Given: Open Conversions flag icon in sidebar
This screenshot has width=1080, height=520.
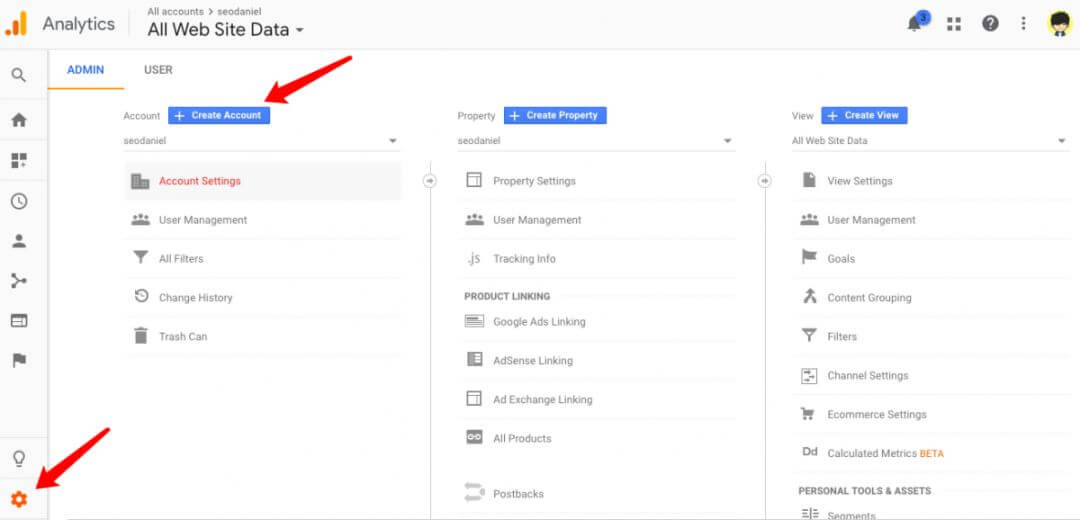Looking at the screenshot, I should tap(19, 360).
